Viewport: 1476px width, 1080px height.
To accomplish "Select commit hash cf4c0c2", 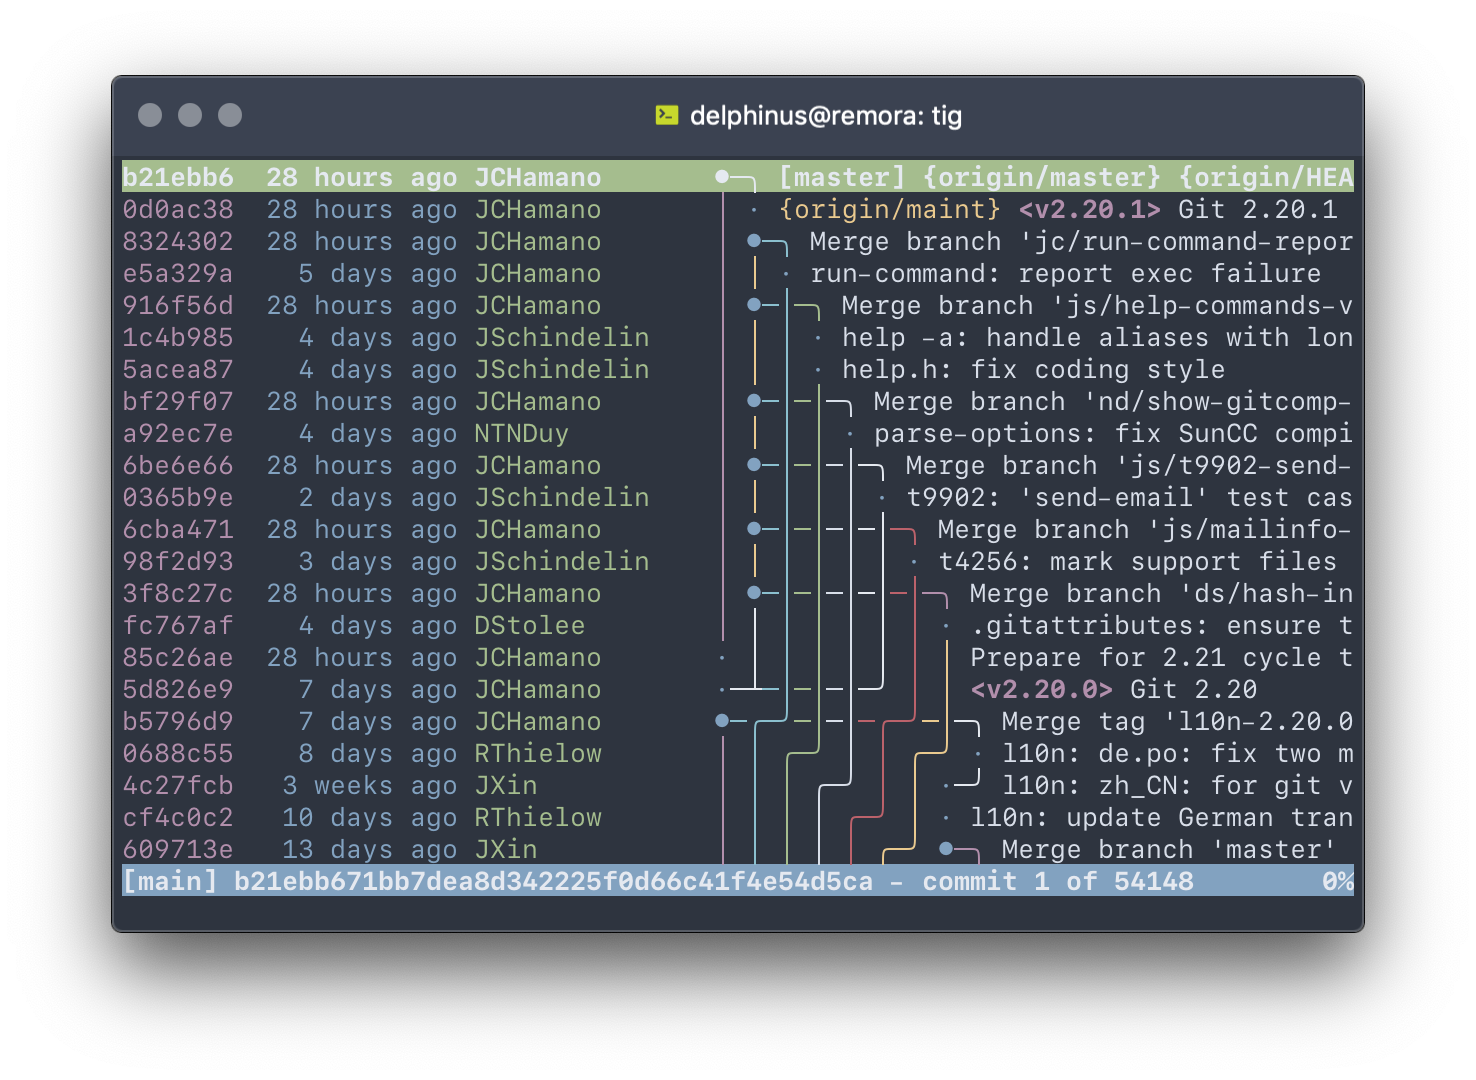I will click(x=178, y=817).
